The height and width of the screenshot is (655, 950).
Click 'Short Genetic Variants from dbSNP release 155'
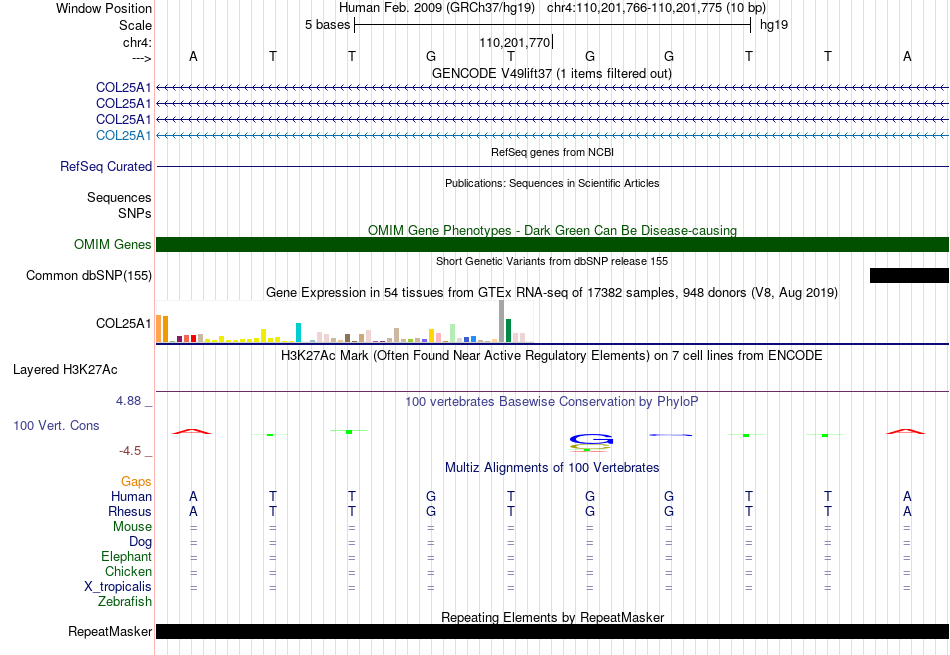tap(552, 261)
